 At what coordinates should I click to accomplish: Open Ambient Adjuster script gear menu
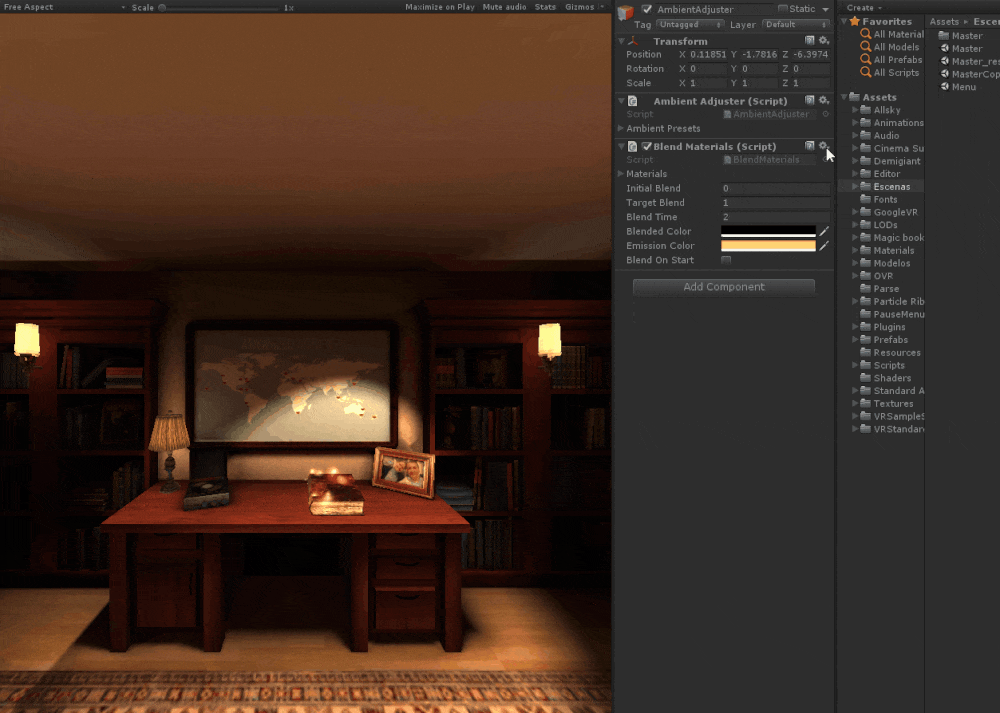[823, 100]
